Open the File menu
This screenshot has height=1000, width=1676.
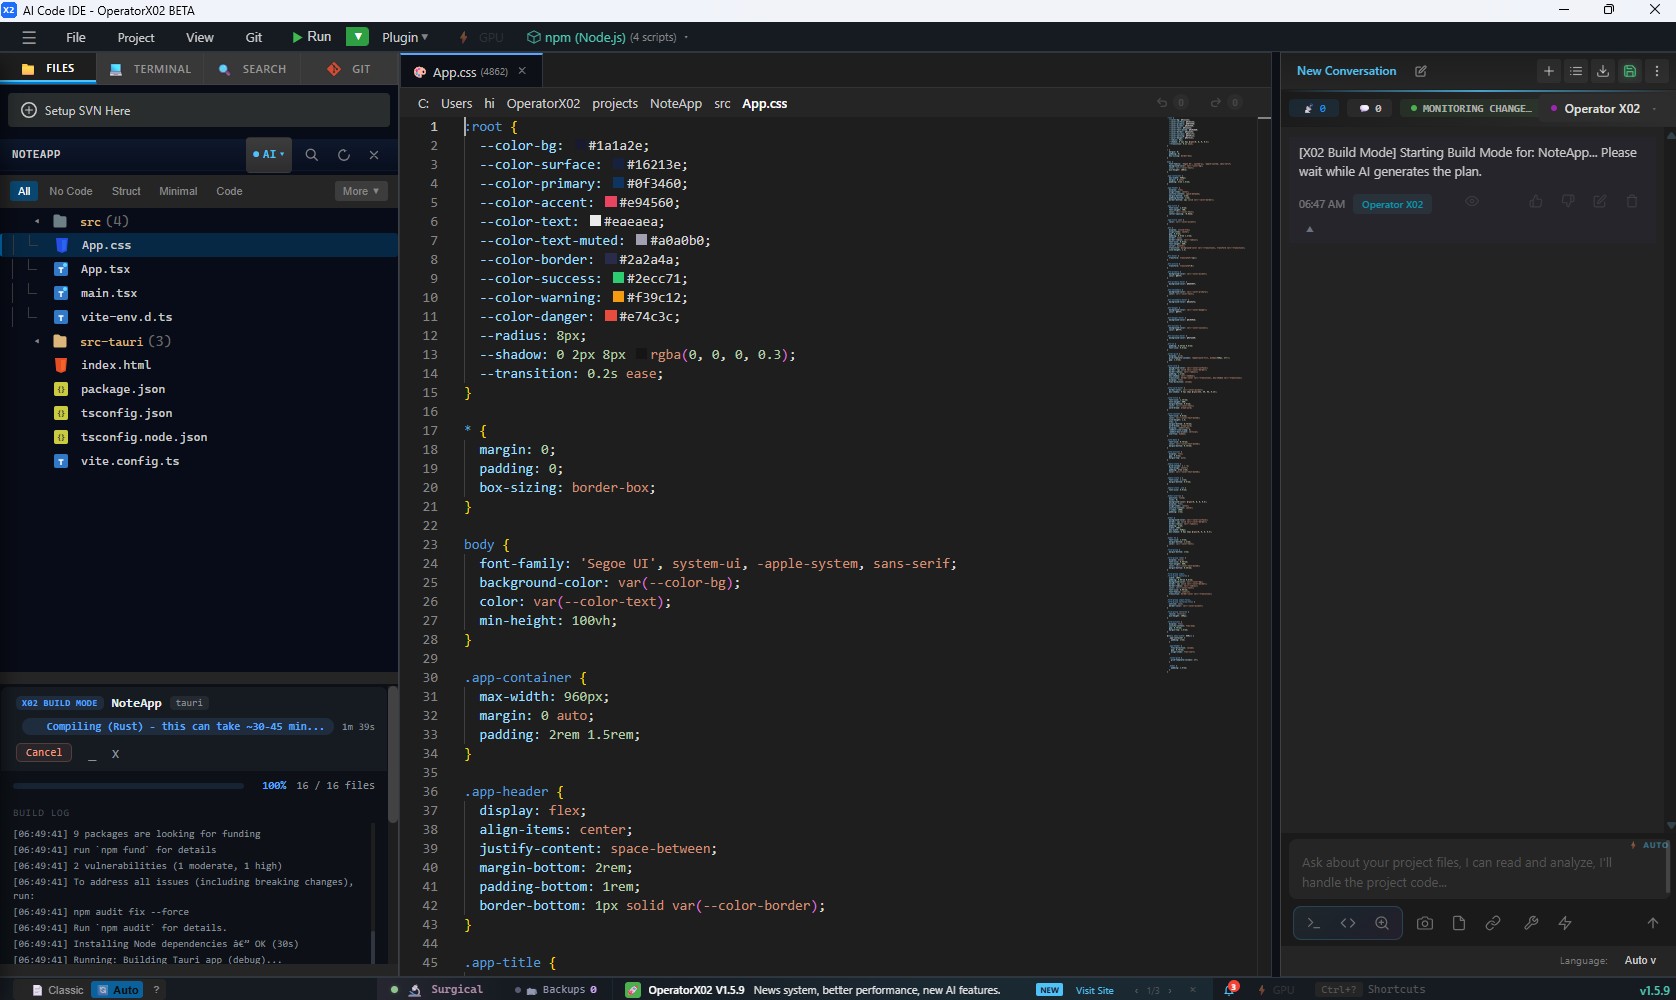[x=76, y=37]
